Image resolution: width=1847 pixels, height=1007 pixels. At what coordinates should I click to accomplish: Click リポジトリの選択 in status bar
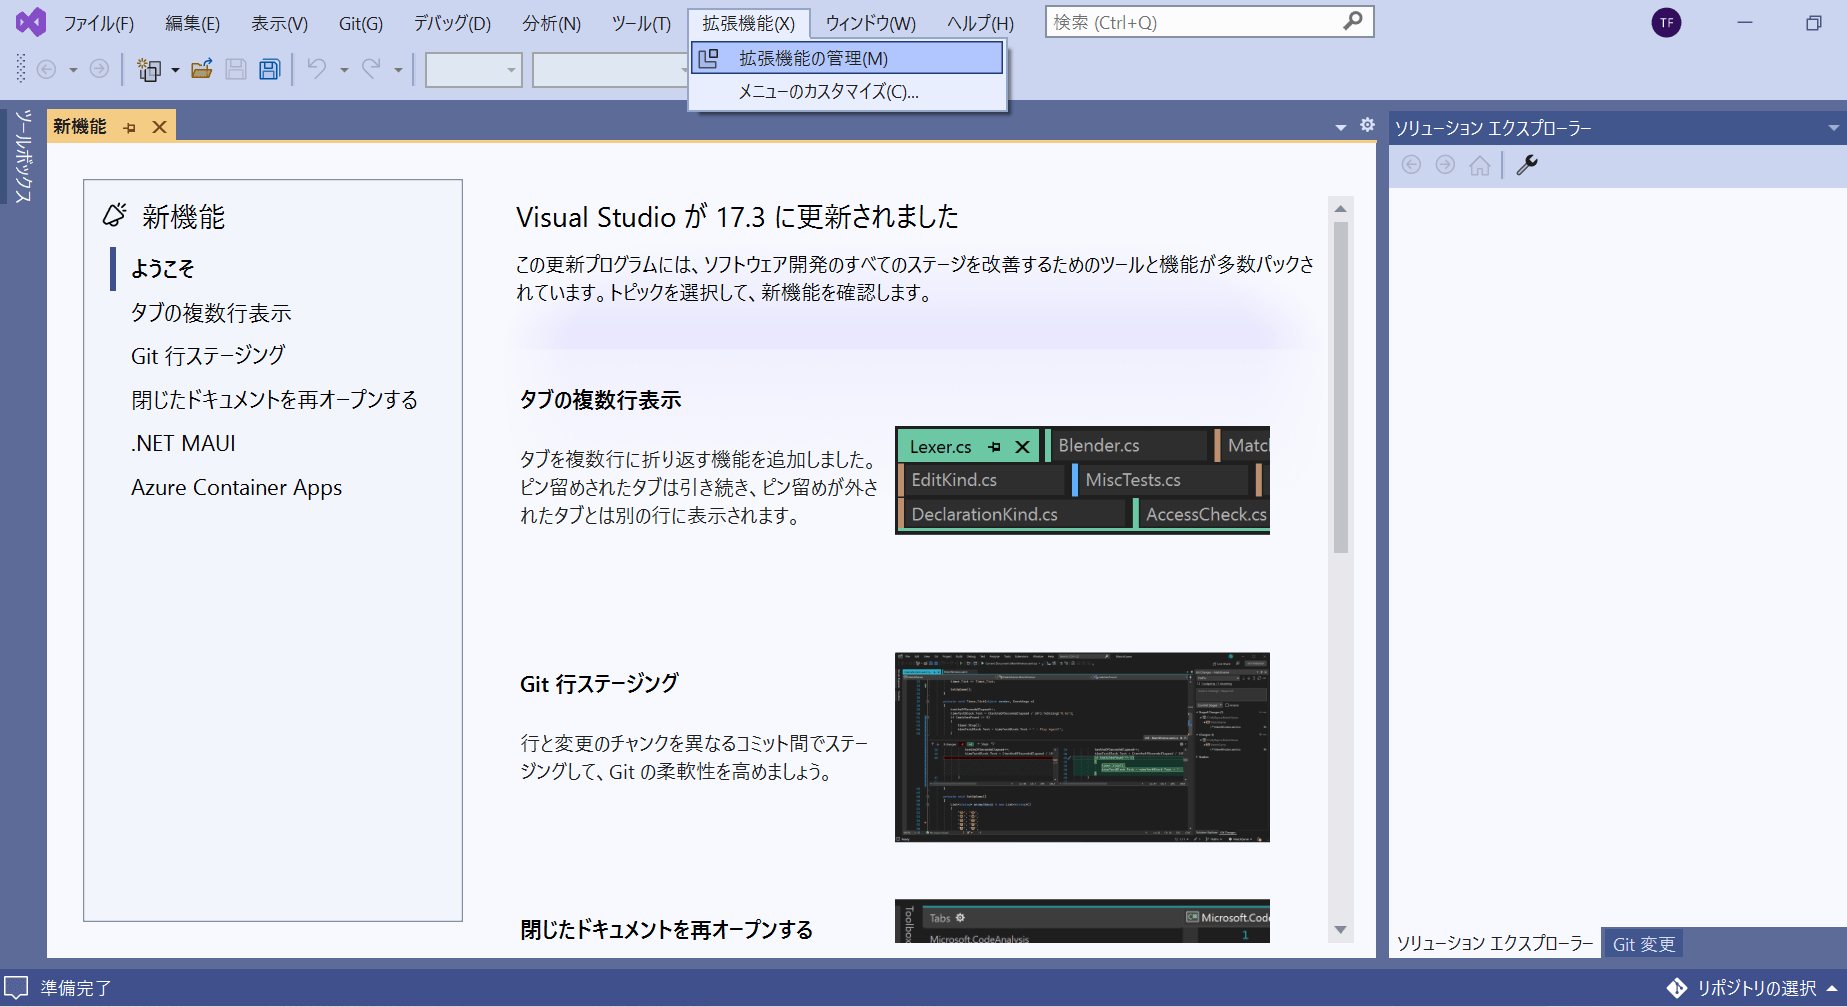pyautogui.click(x=1756, y=988)
